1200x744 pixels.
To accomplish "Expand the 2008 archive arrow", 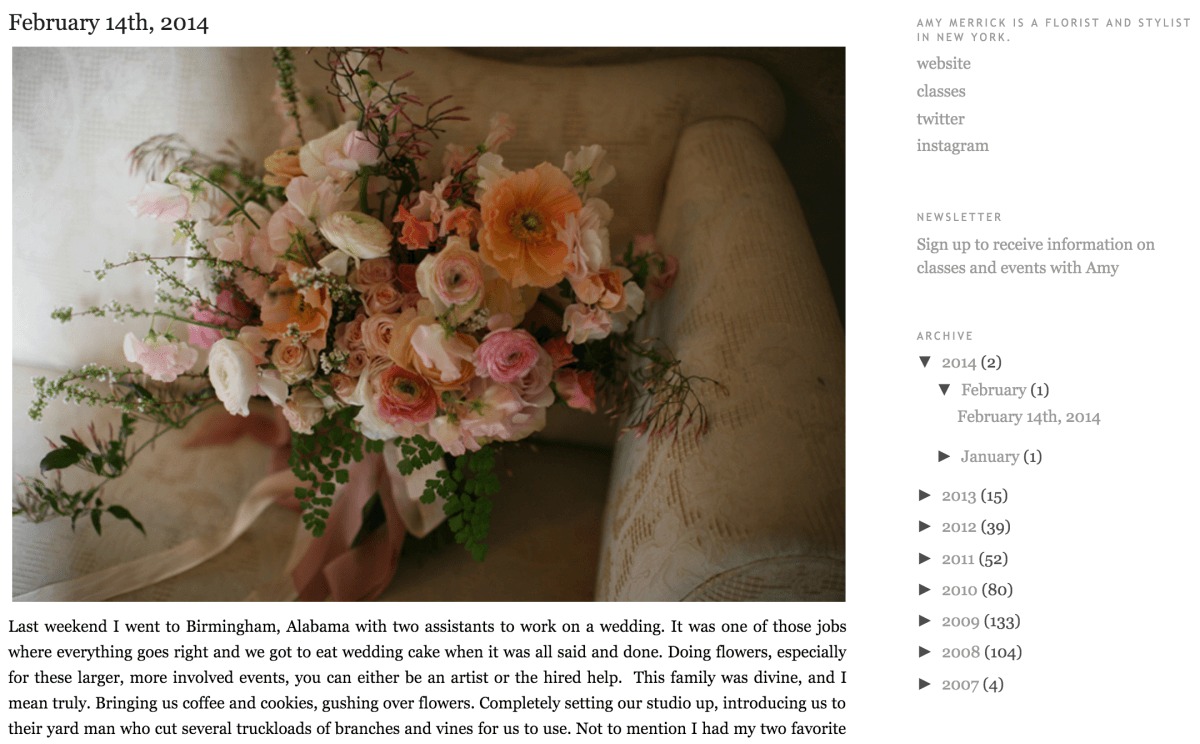I will tap(925, 652).
